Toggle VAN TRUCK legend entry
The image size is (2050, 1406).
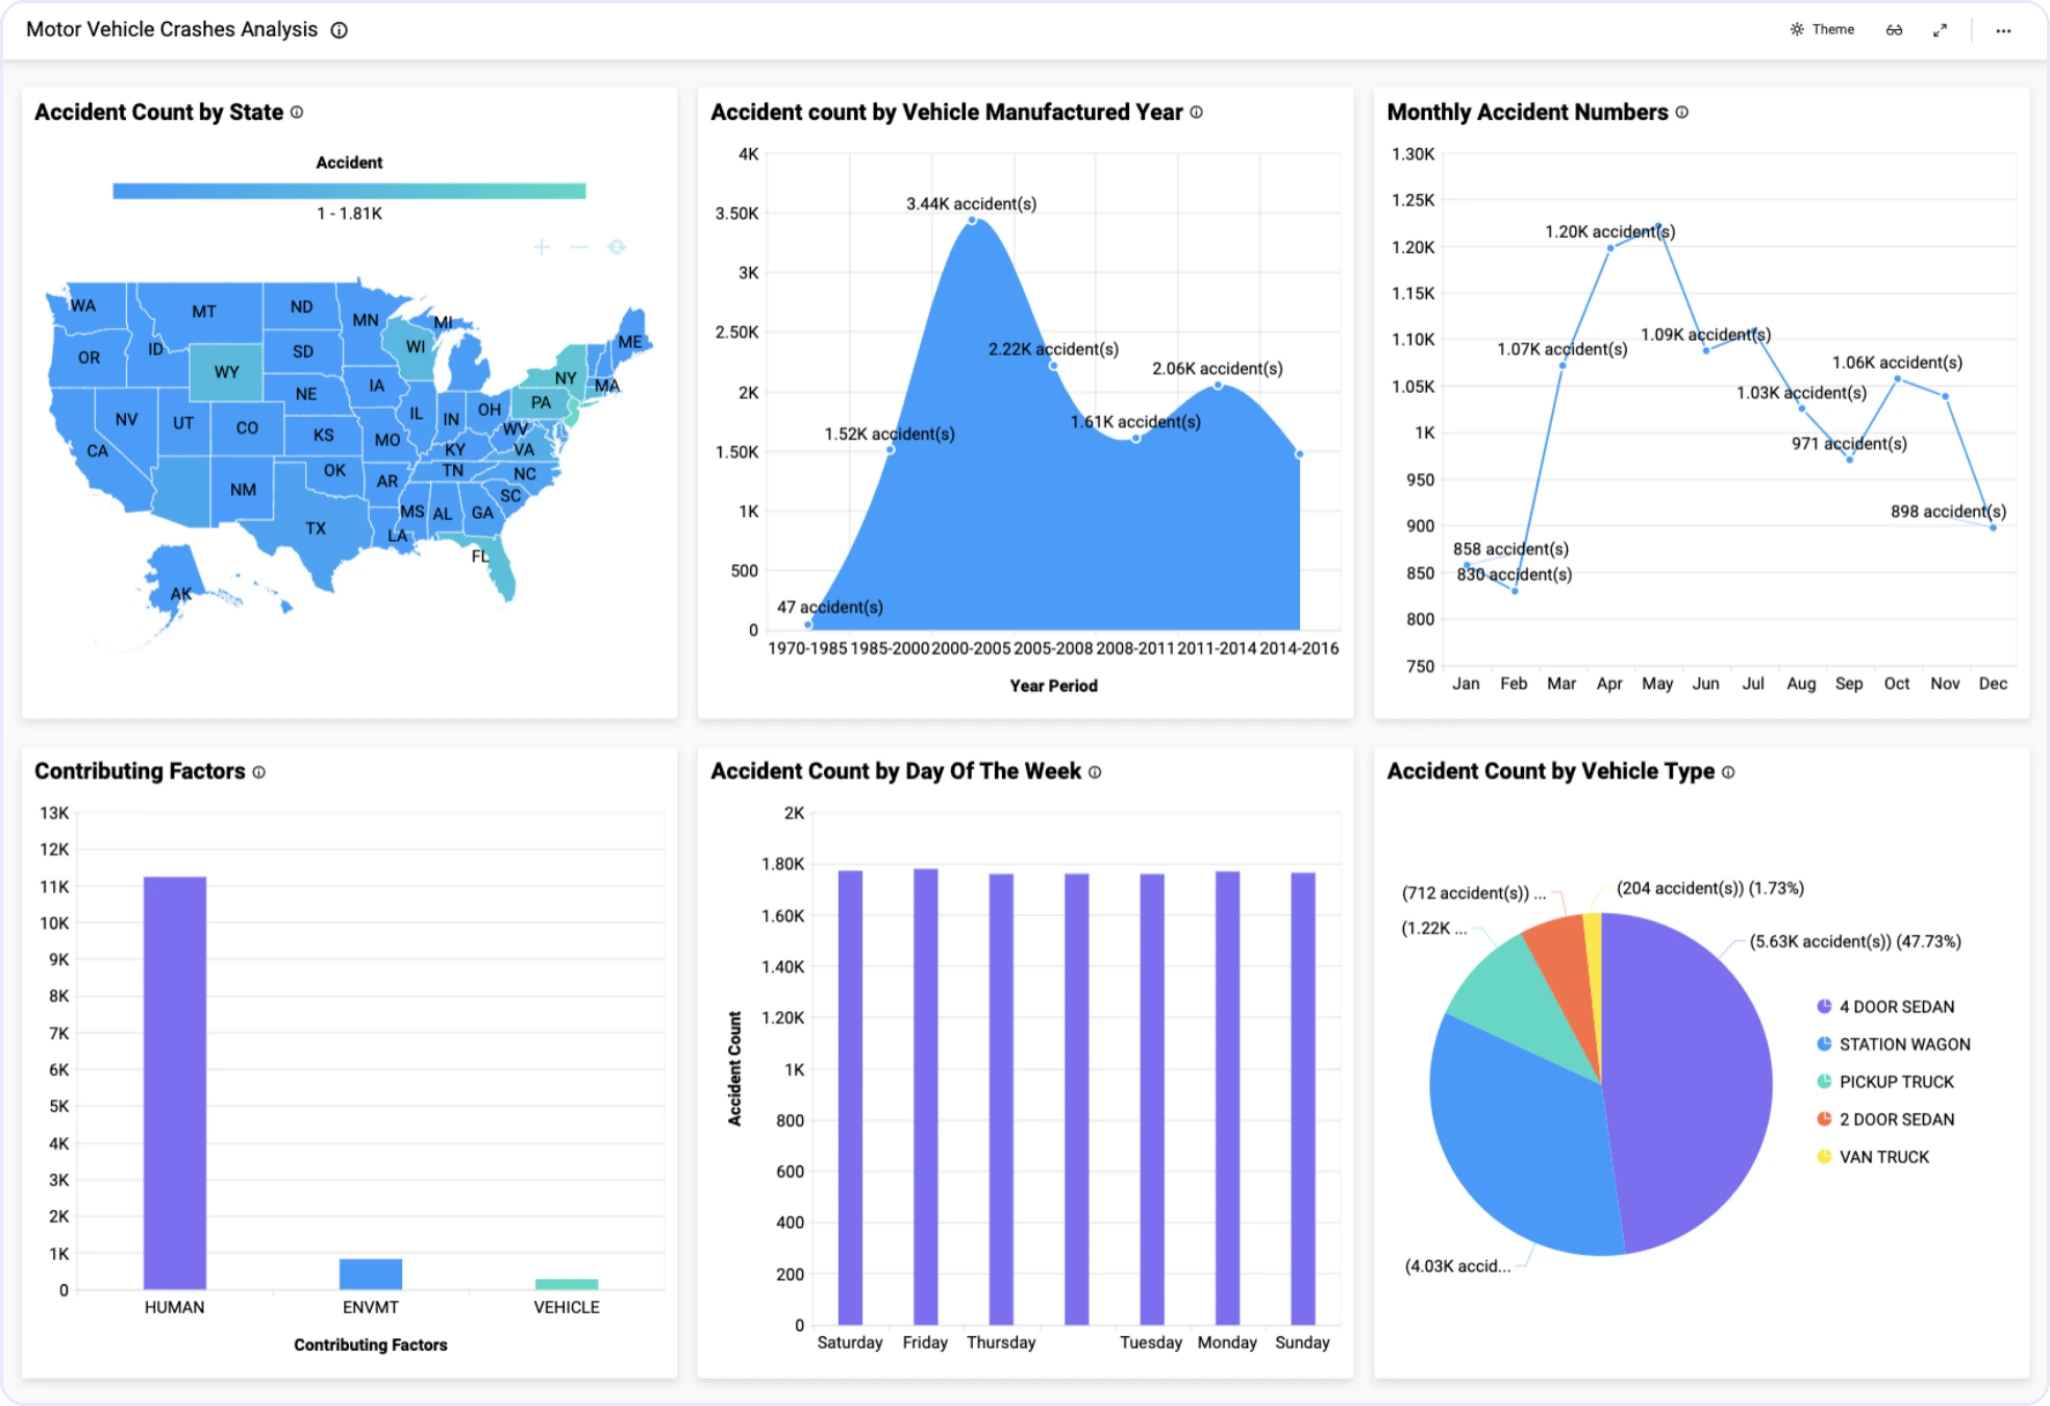coord(1883,1157)
